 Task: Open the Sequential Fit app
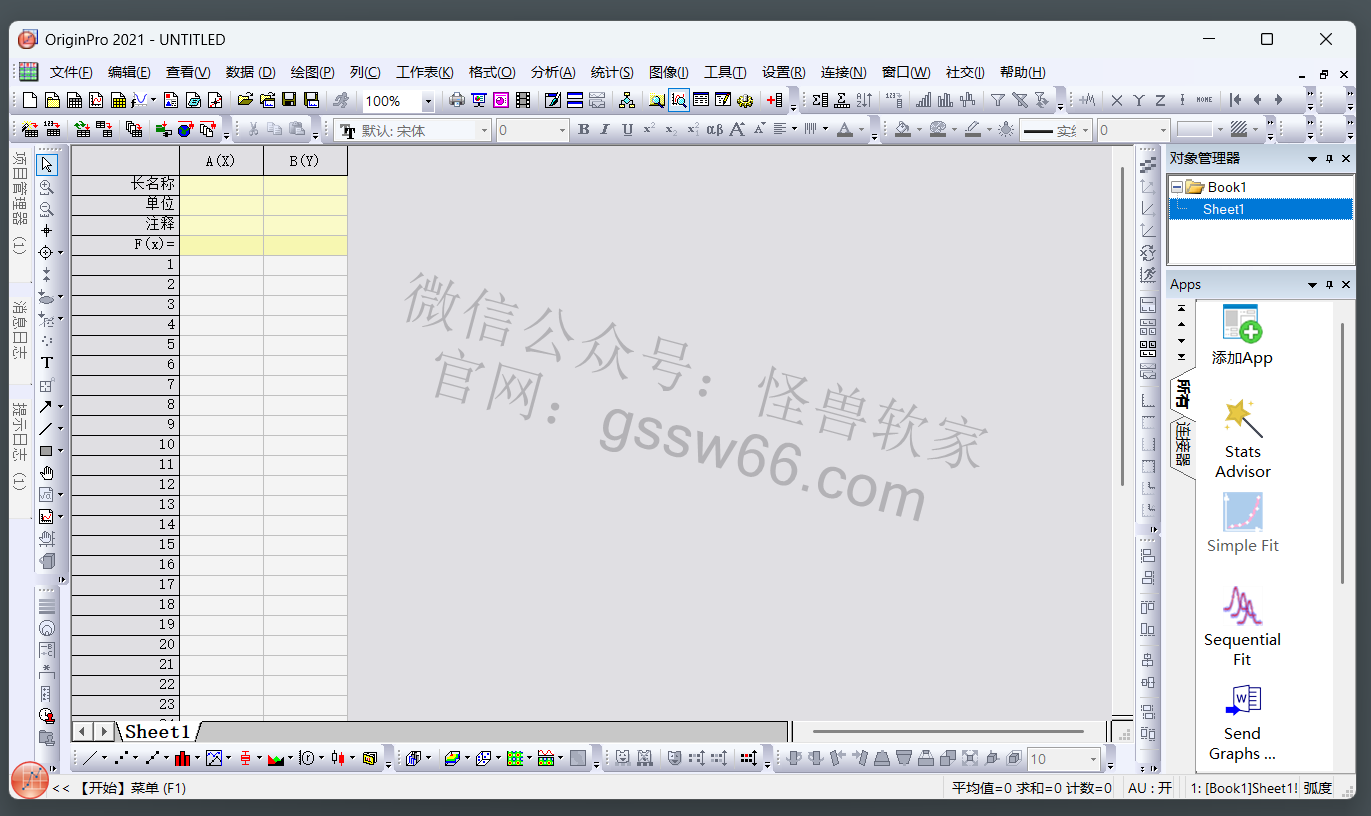(x=1242, y=627)
